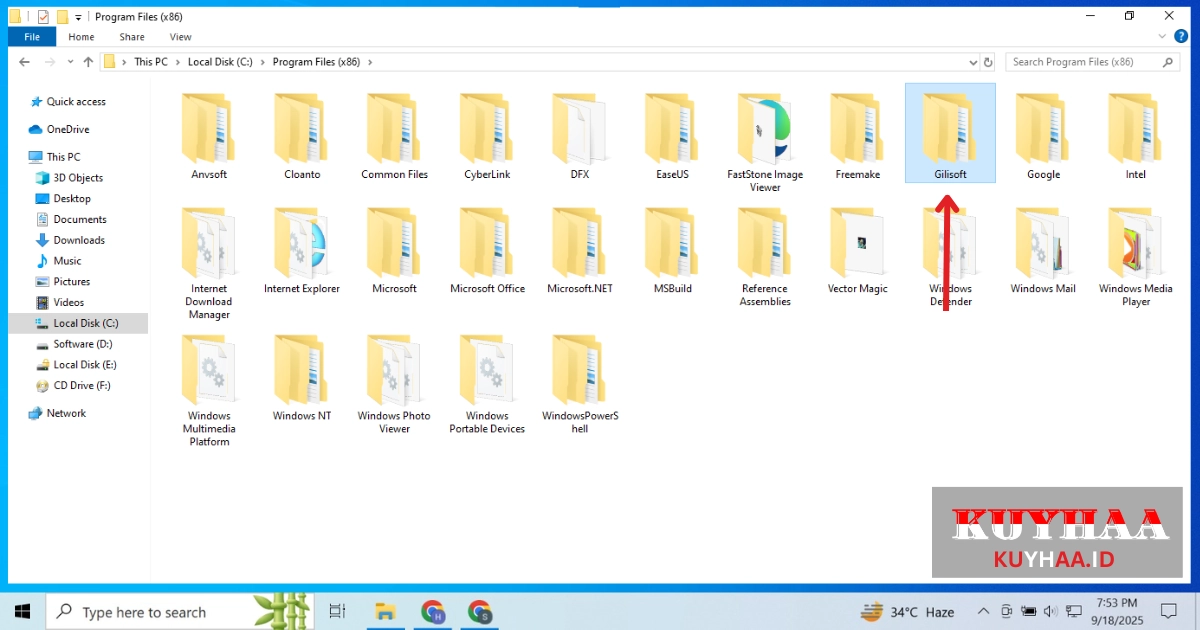Open the Windows Mail folder

(x=1043, y=251)
